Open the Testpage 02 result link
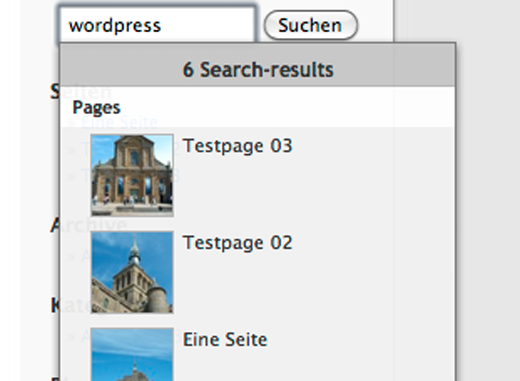The height and width of the screenshot is (381, 520). tap(237, 242)
